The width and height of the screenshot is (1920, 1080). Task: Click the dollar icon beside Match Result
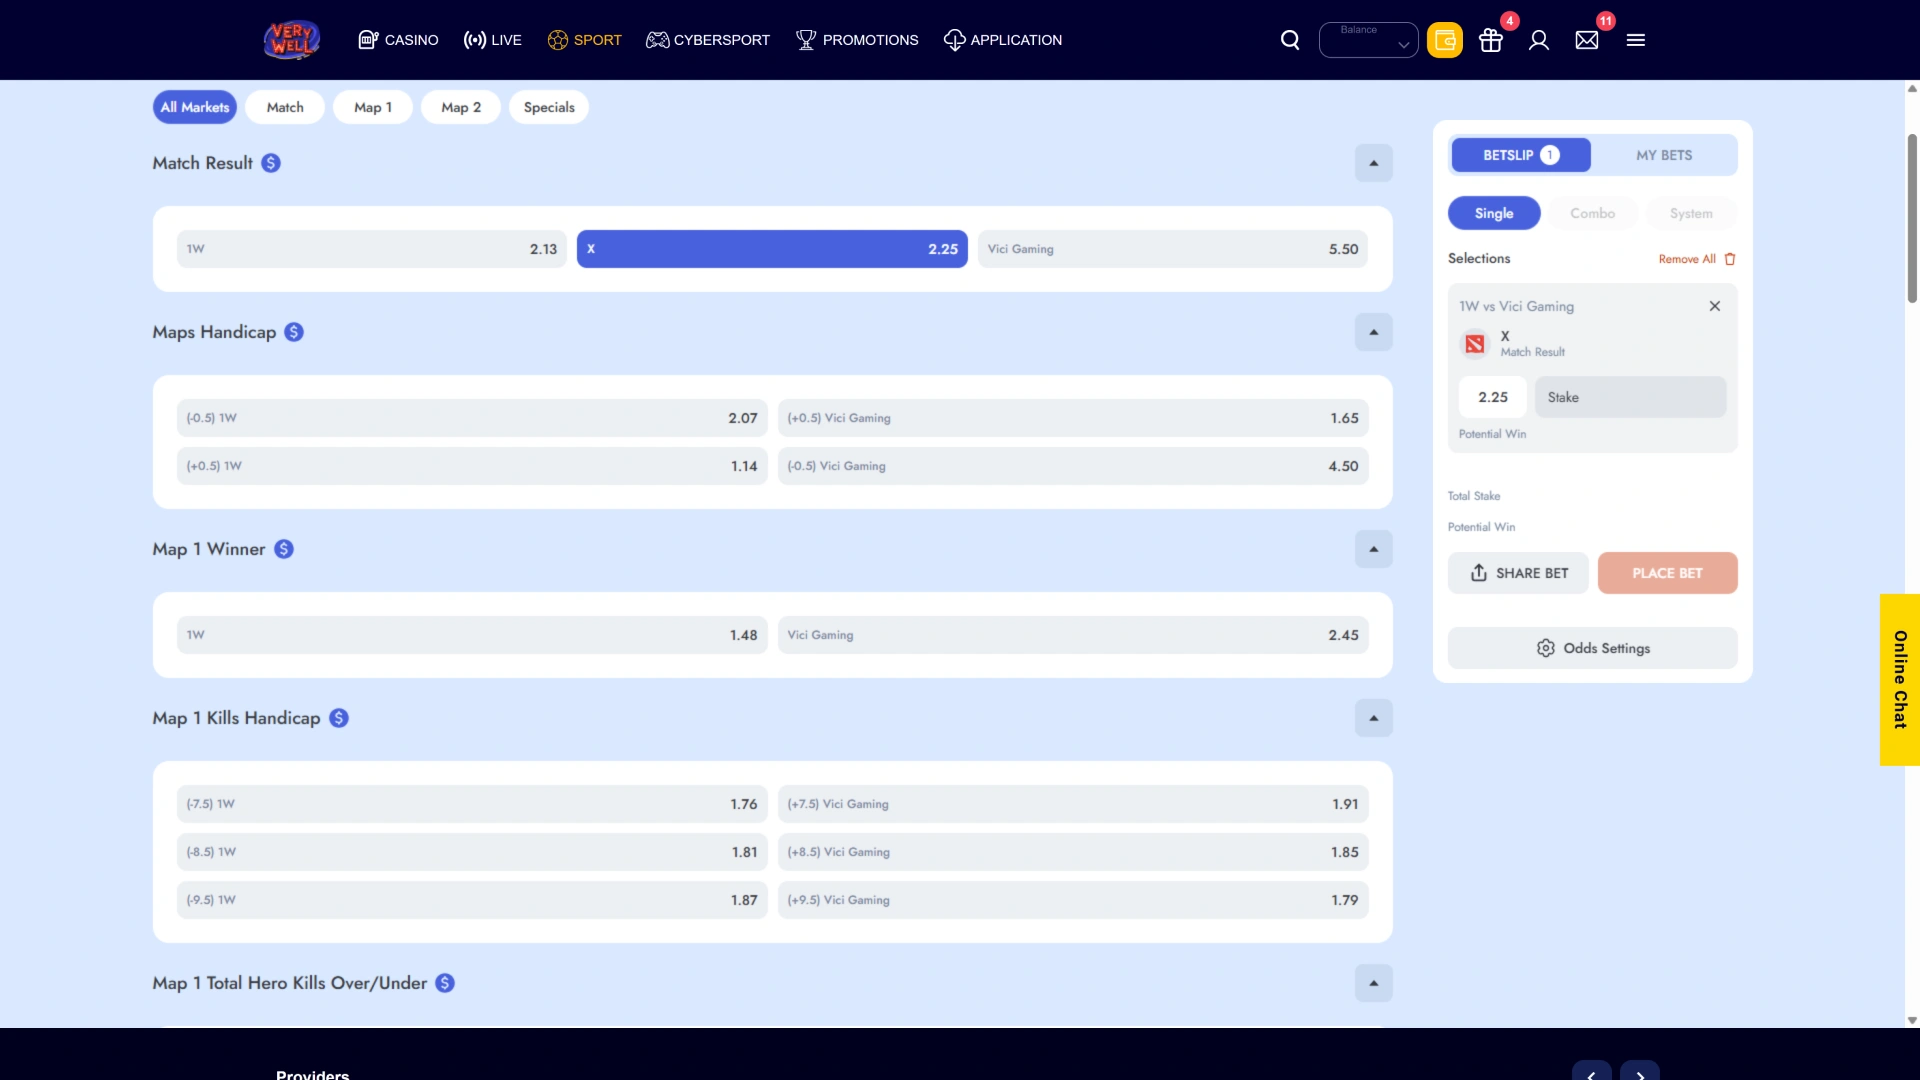click(x=271, y=163)
